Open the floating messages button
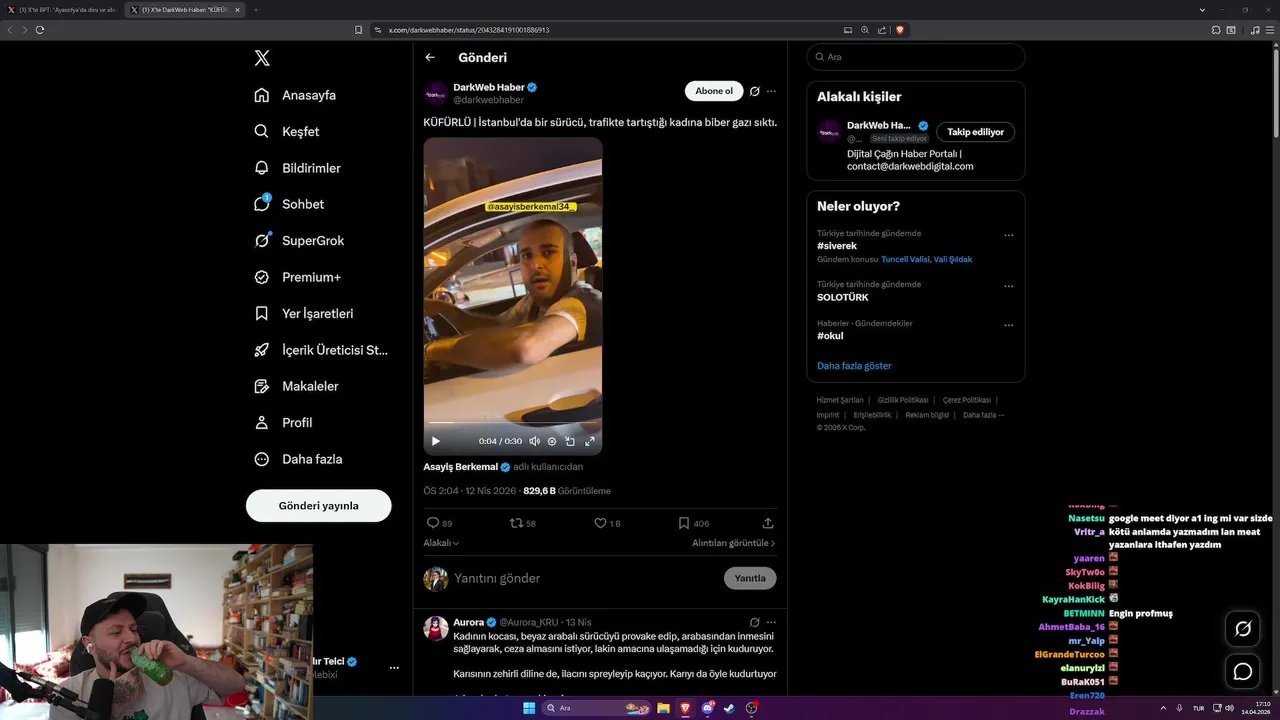Viewport: 1280px width, 720px height. click(1243, 672)
